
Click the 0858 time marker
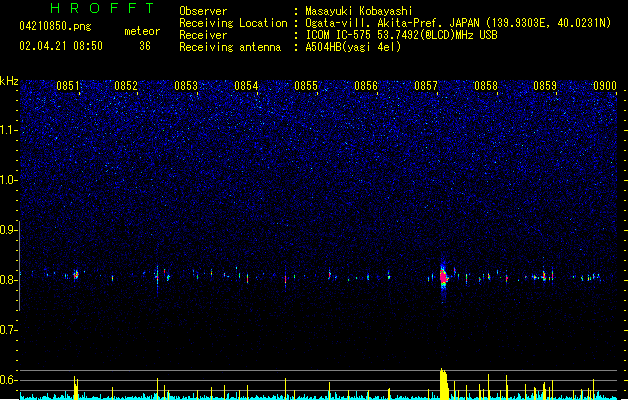[x=486, y=86]
